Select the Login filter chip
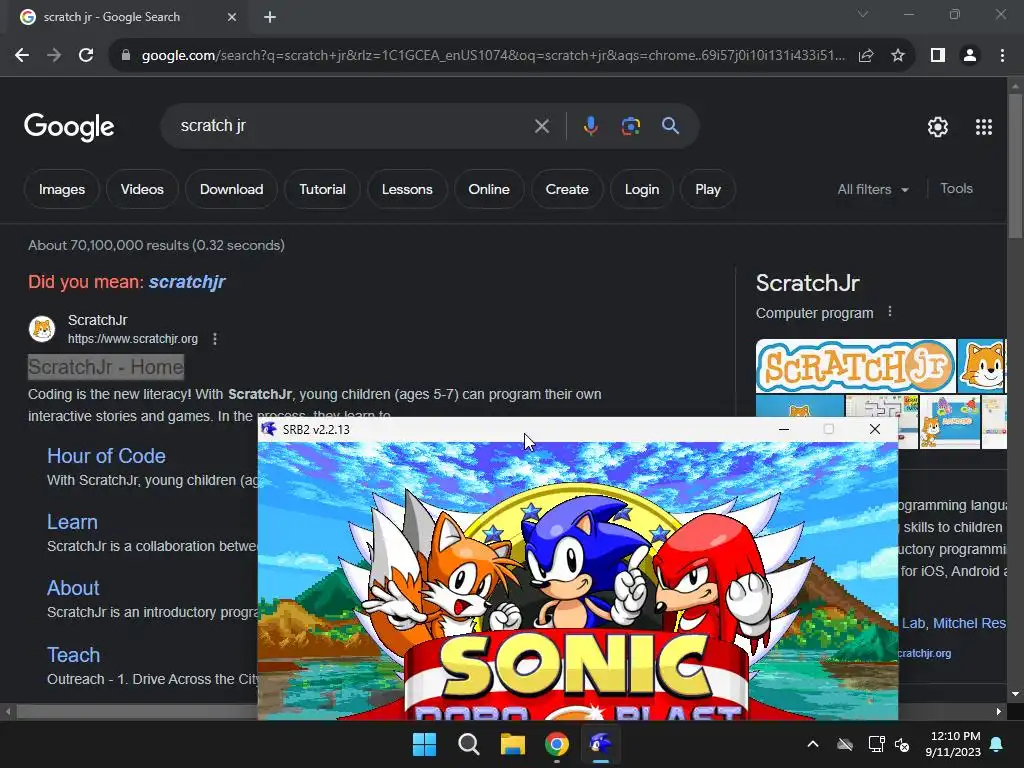Screen dimensions: 1024x768 click(641, 189)
